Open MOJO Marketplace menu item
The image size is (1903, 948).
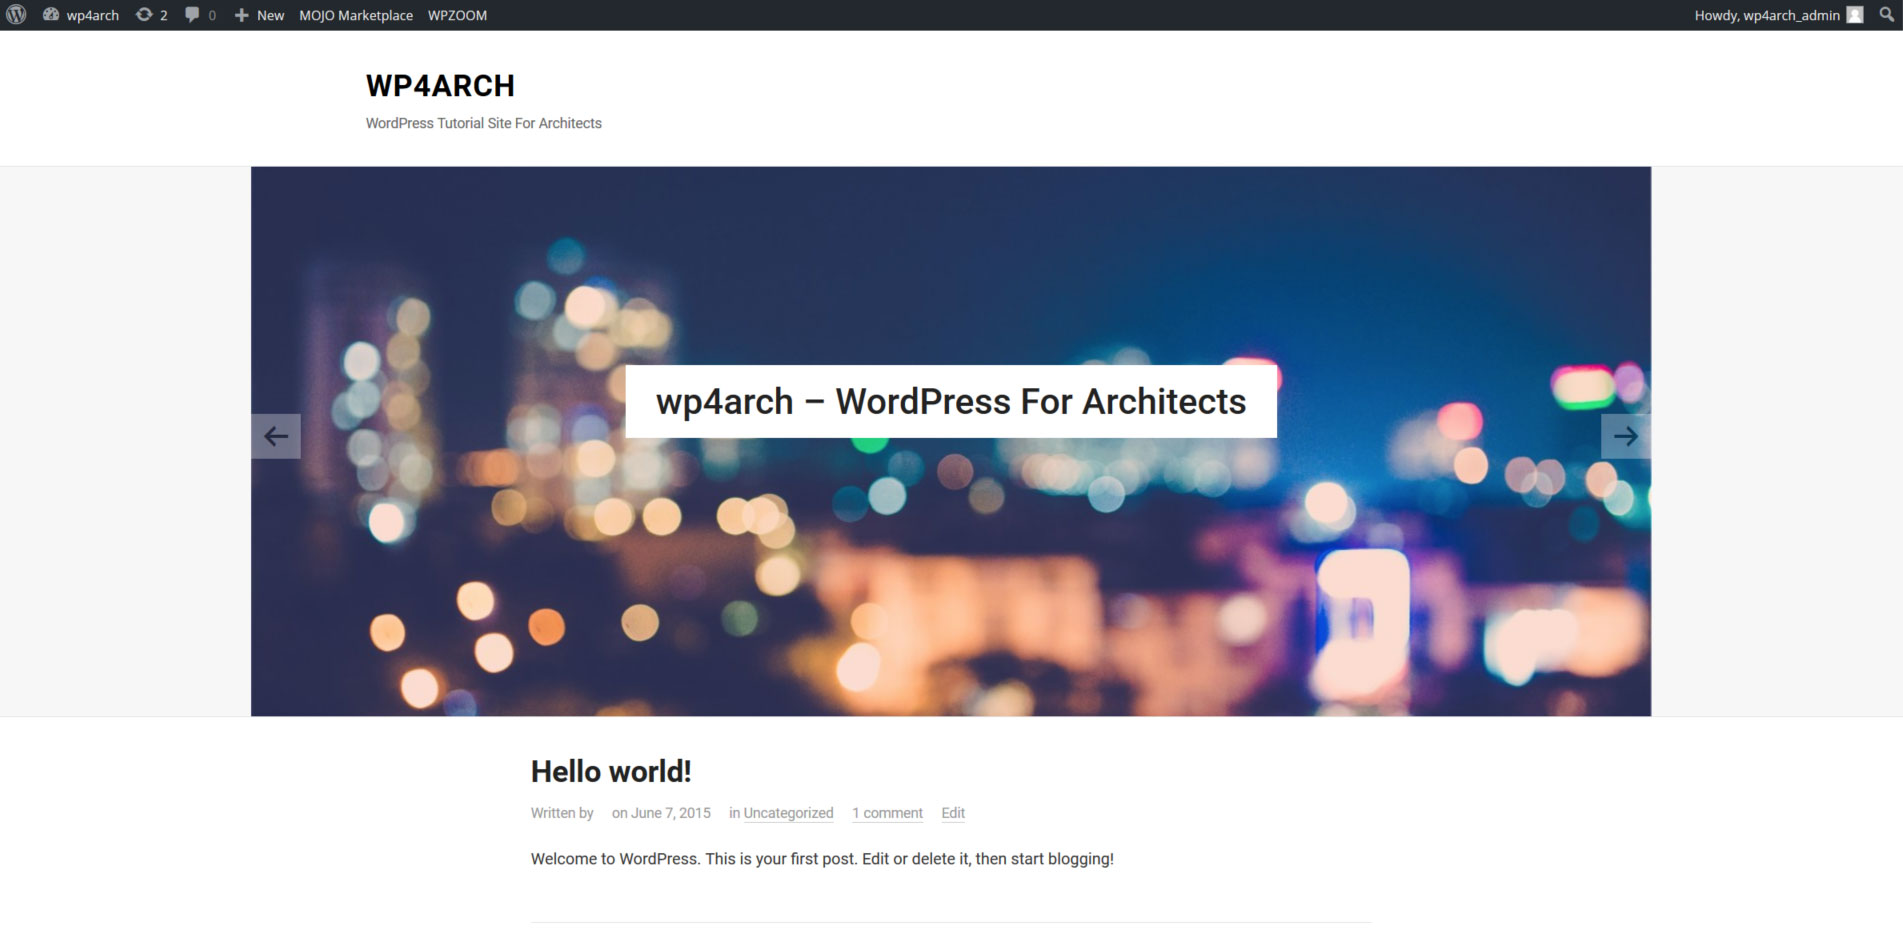356,15
